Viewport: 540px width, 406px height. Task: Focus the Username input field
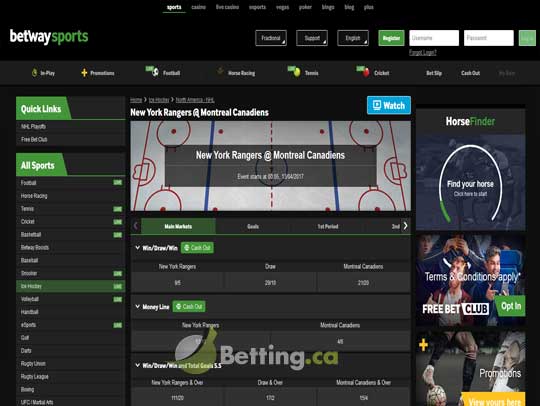click(434, 38)
